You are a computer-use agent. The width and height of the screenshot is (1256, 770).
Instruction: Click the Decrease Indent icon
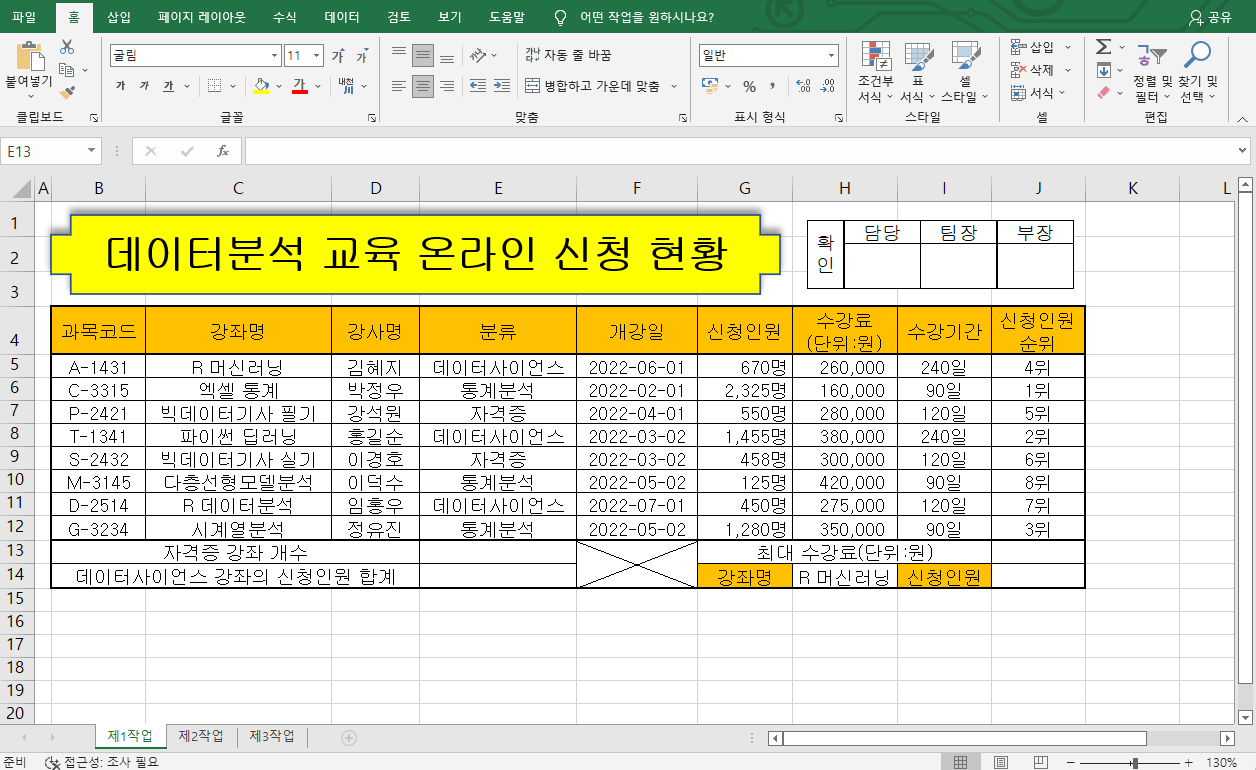477,86
